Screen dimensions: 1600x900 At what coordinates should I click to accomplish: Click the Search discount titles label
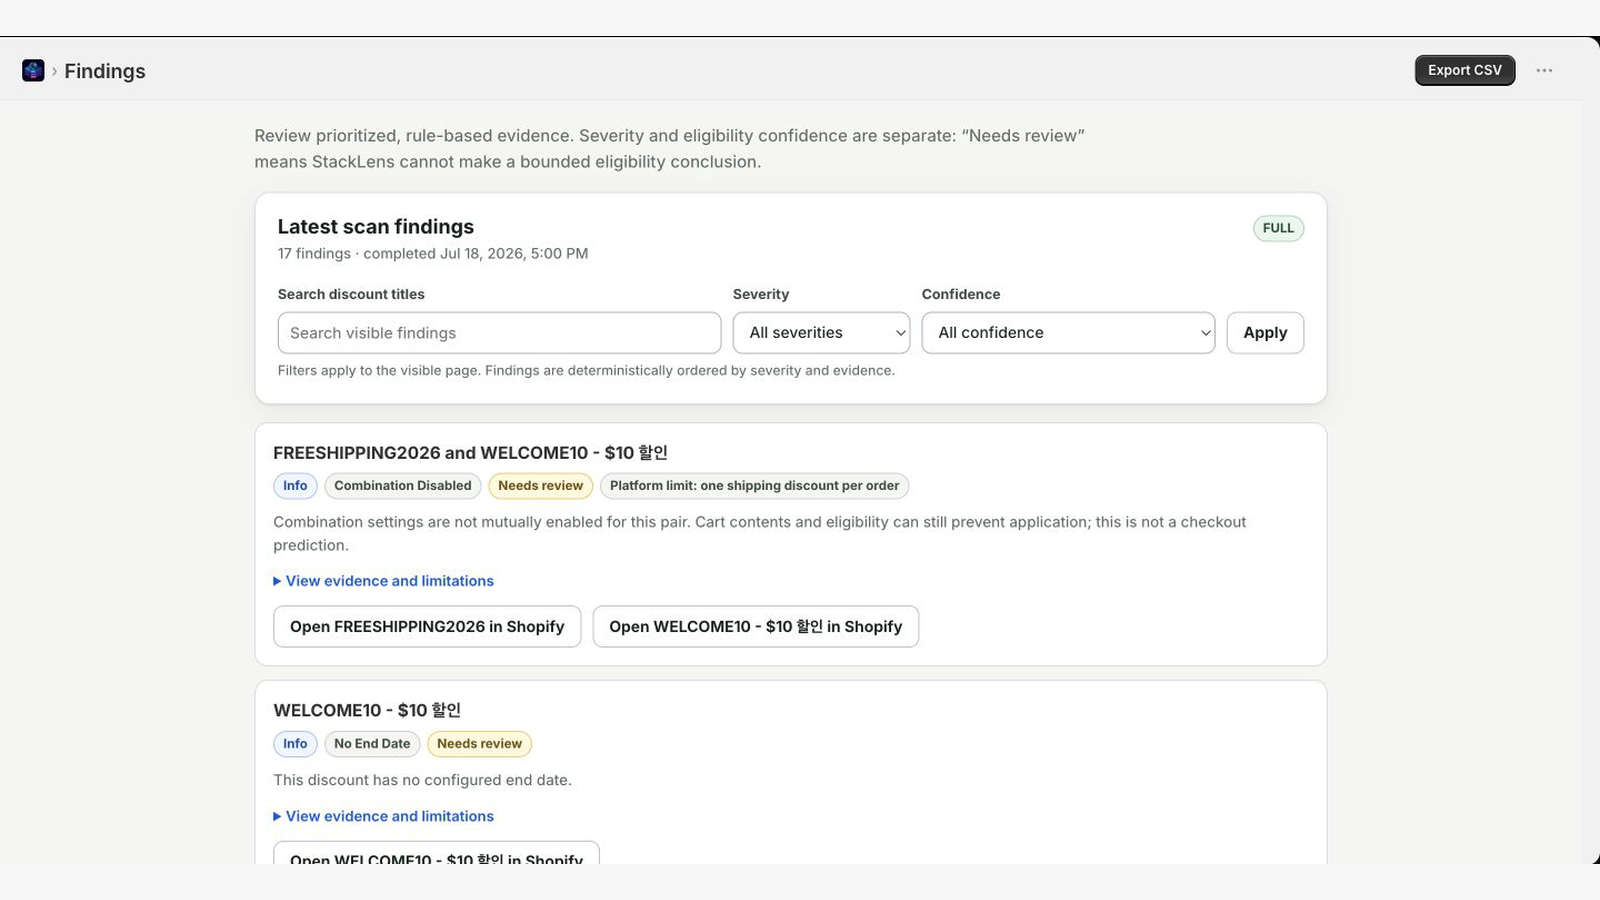coord(351,294)
